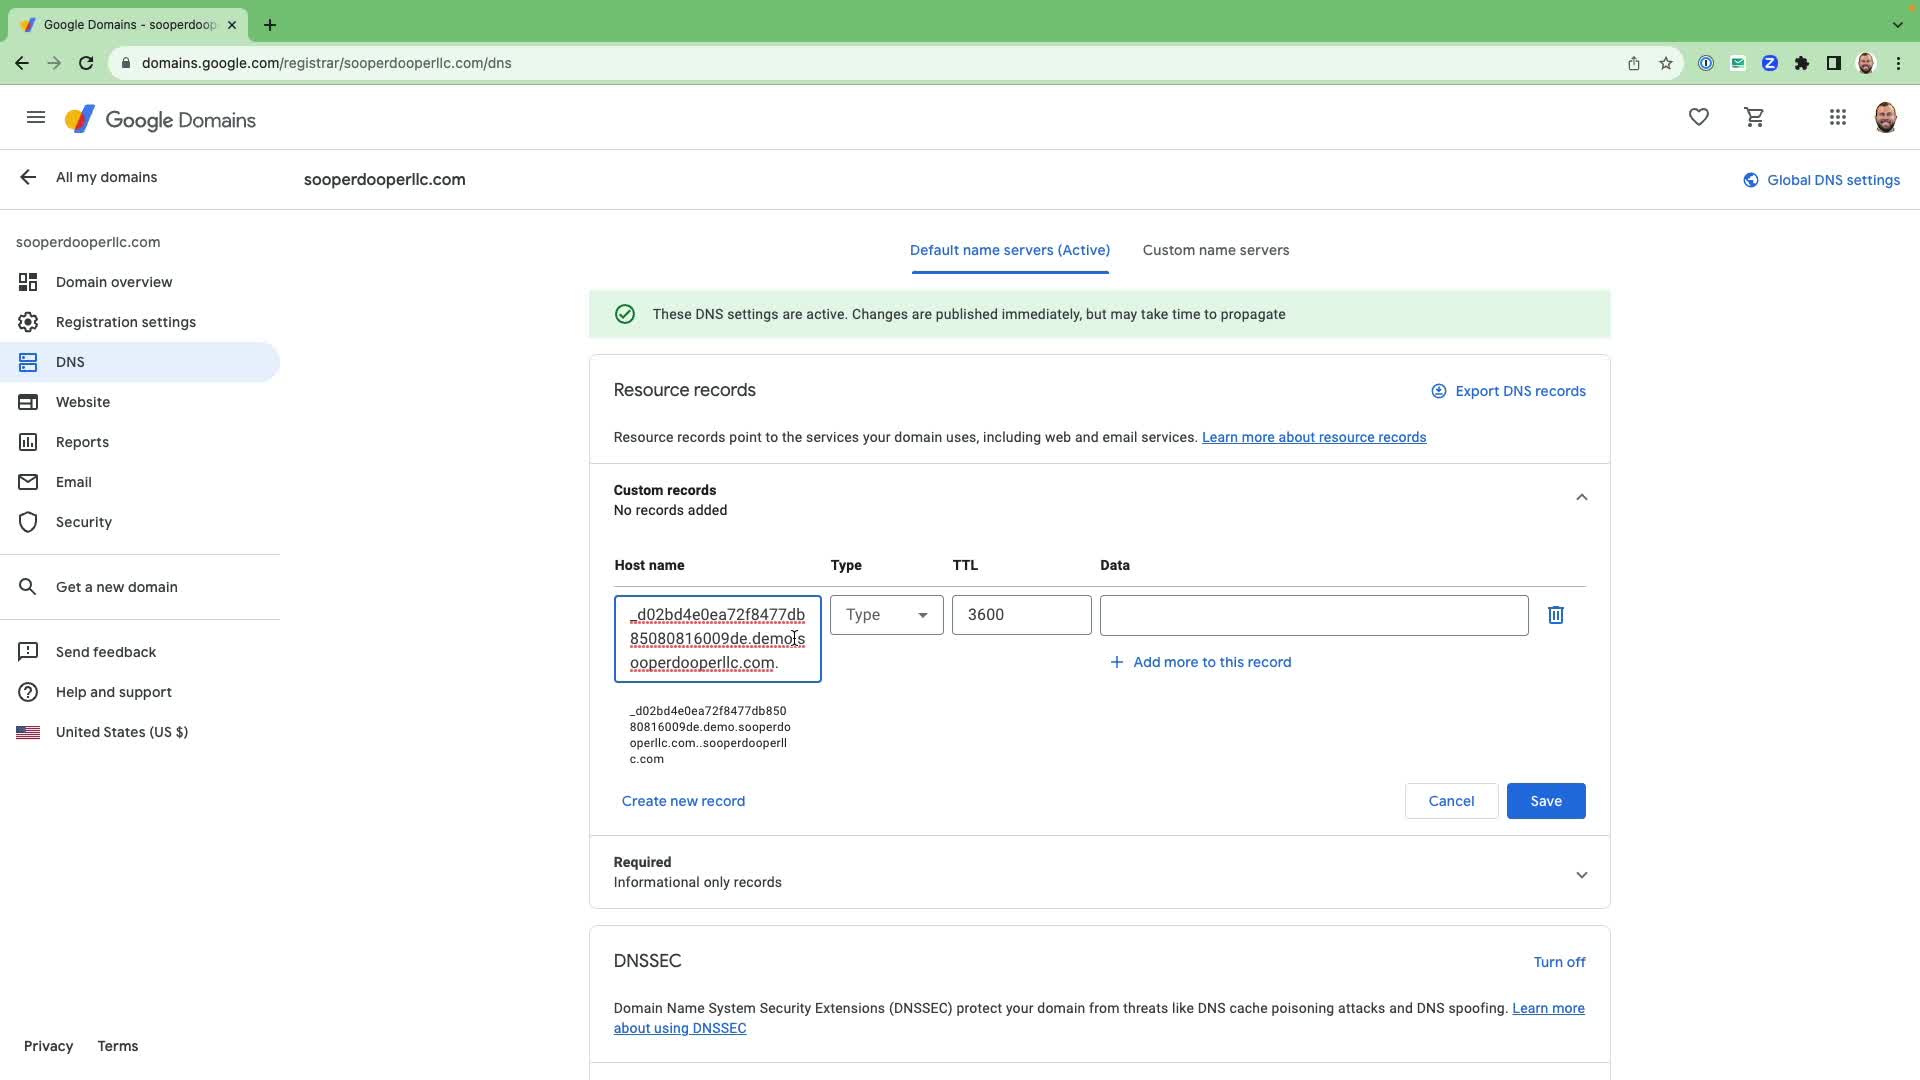
Task: Open the main hamburger menu
Action: pos(36,118)
